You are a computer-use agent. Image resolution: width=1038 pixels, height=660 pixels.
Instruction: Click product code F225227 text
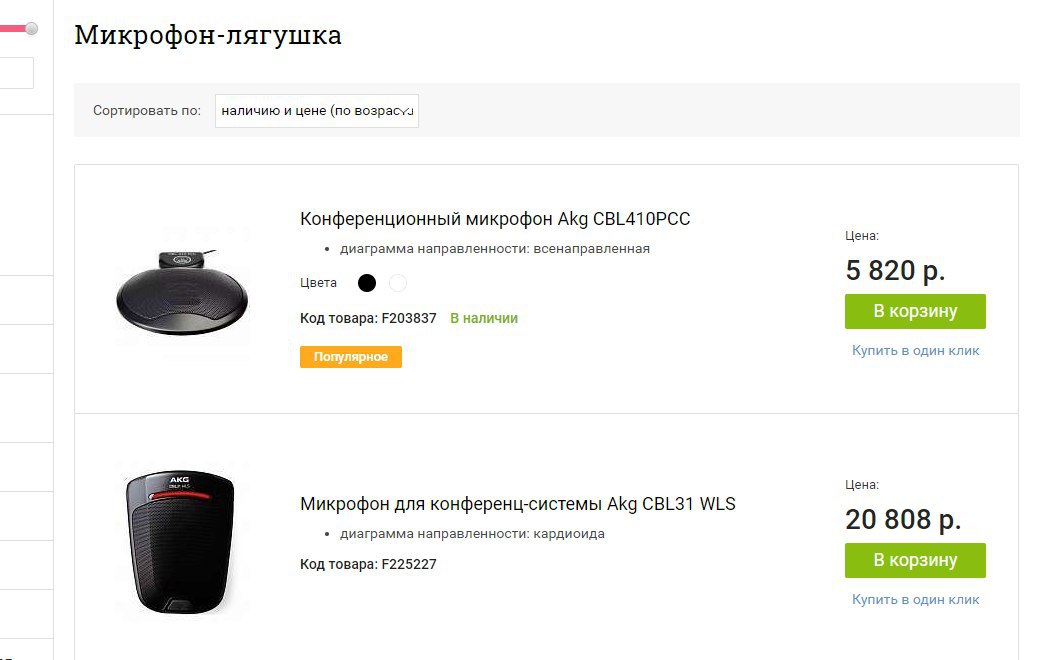point(368,565)
